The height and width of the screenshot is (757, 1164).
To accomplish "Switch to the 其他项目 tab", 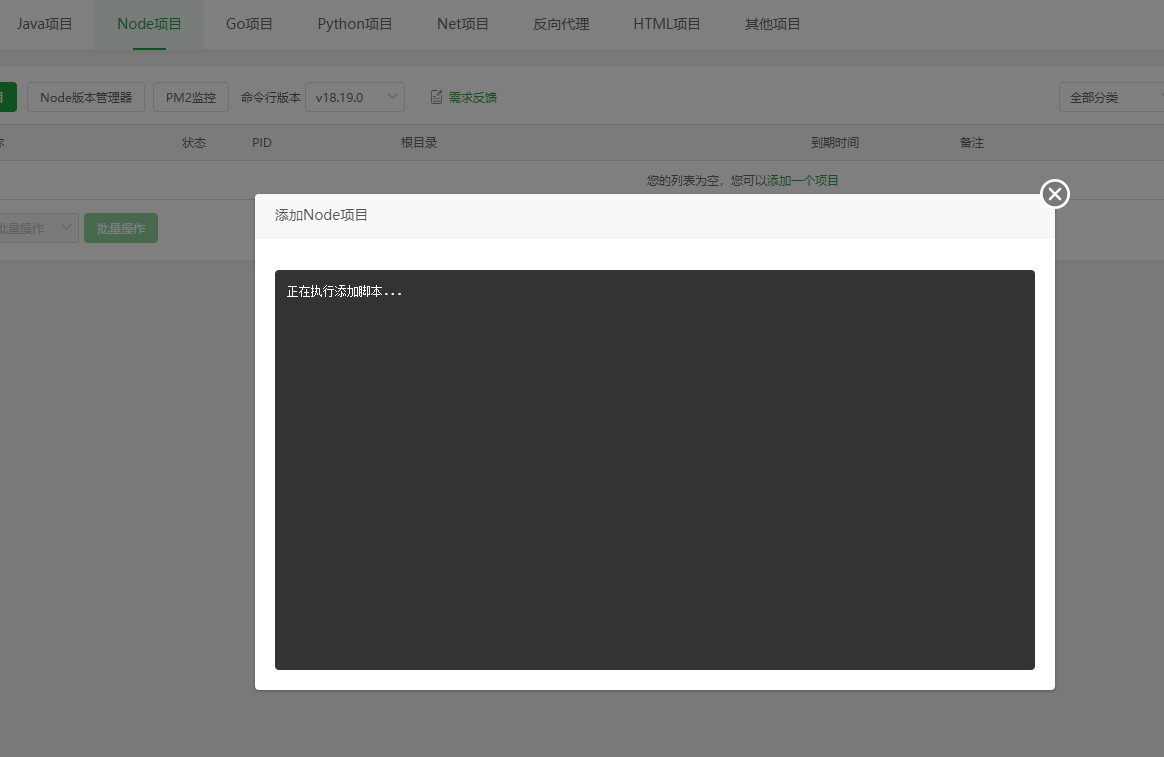I will coord(772,24).
